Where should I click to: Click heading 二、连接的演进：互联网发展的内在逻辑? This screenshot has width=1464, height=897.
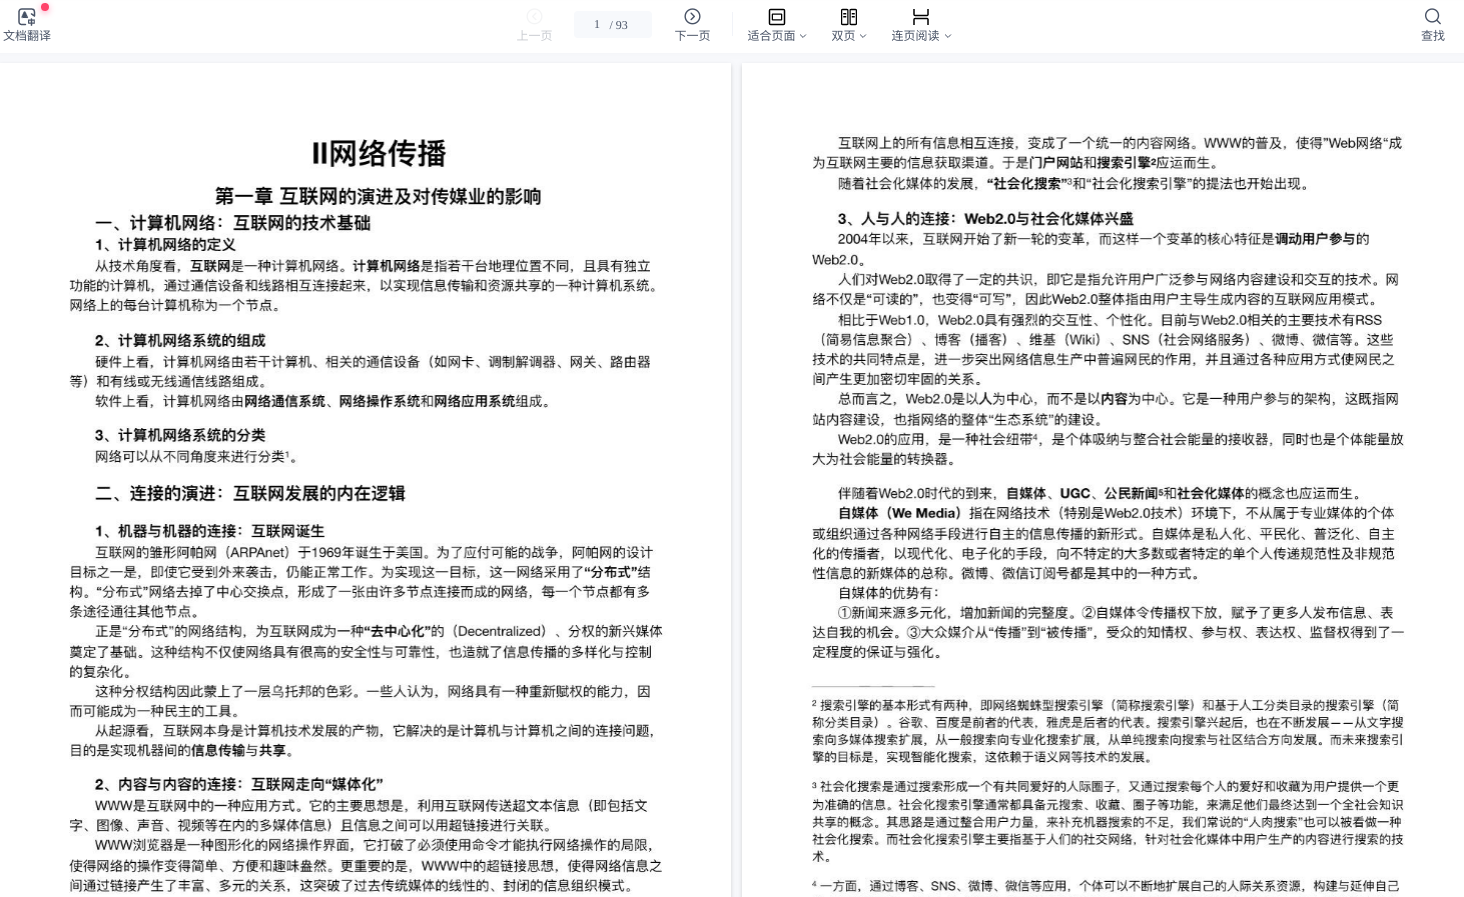pyautogui.click(x=250, y=493)
